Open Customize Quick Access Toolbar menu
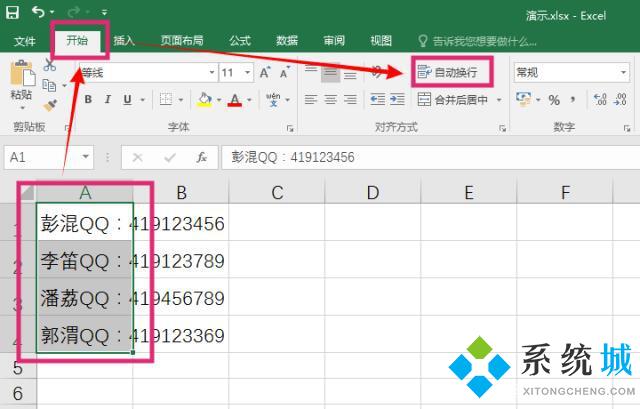The image size is (640, 409). (x=104, y=13)
